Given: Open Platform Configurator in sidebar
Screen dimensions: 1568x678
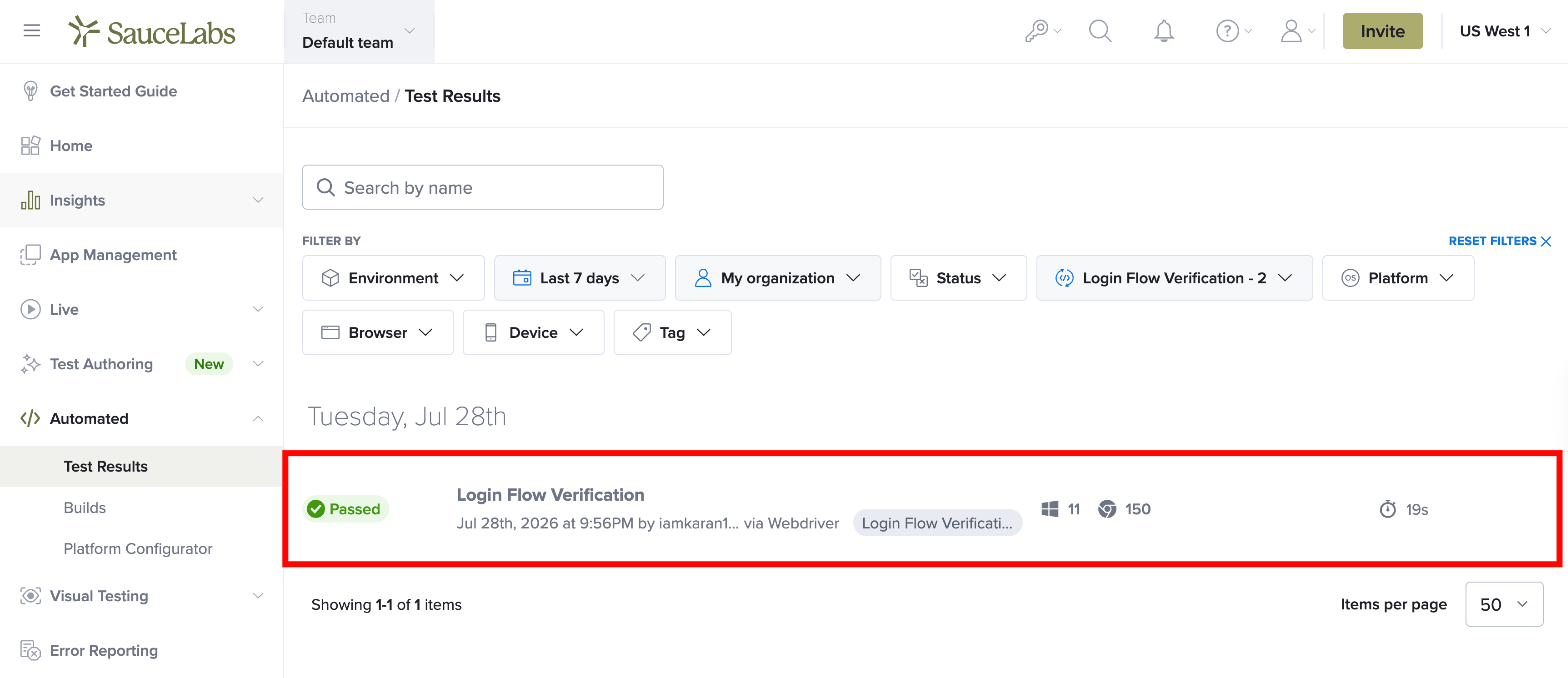Looking at the screenshot, I should (138, 549).
